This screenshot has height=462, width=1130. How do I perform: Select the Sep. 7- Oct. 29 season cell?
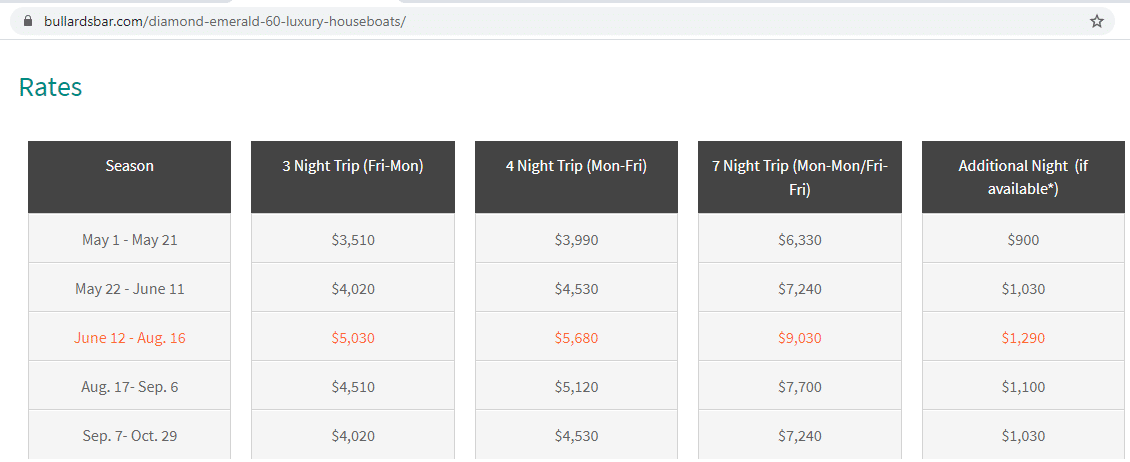pos(130,435)
